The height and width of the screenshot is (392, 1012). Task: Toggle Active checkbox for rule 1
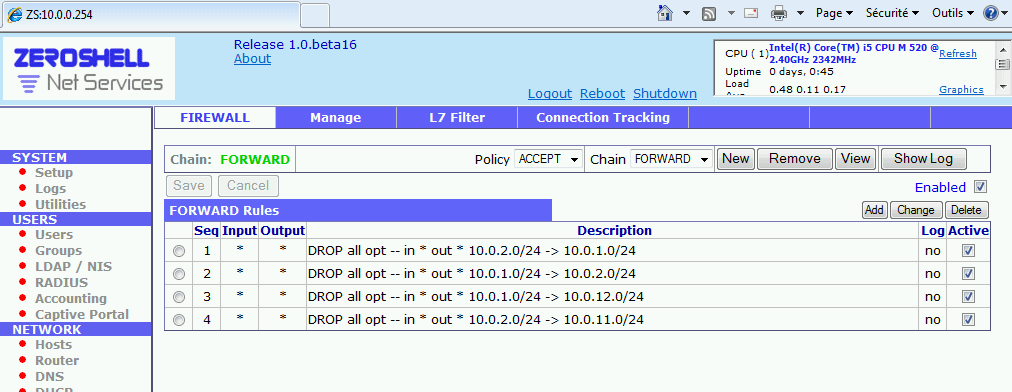[968, 251]
